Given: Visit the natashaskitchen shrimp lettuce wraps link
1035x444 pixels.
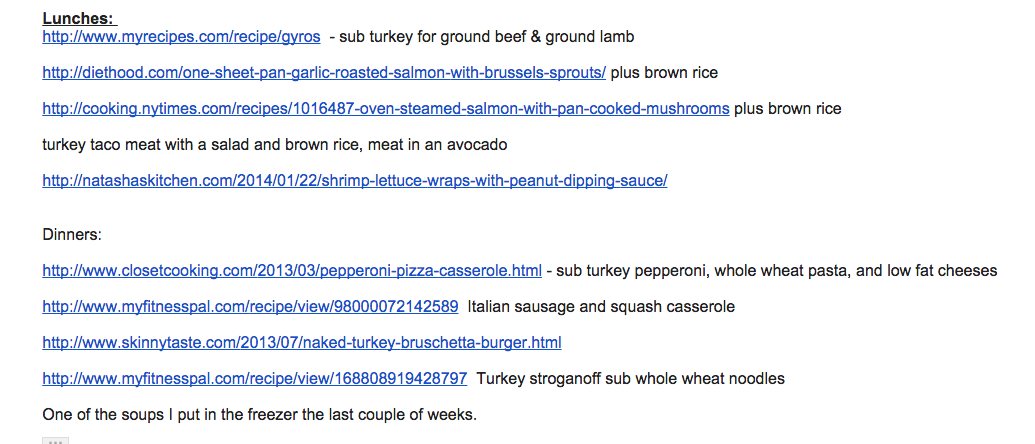Looking at the screenshot, I should pos(354,181).
